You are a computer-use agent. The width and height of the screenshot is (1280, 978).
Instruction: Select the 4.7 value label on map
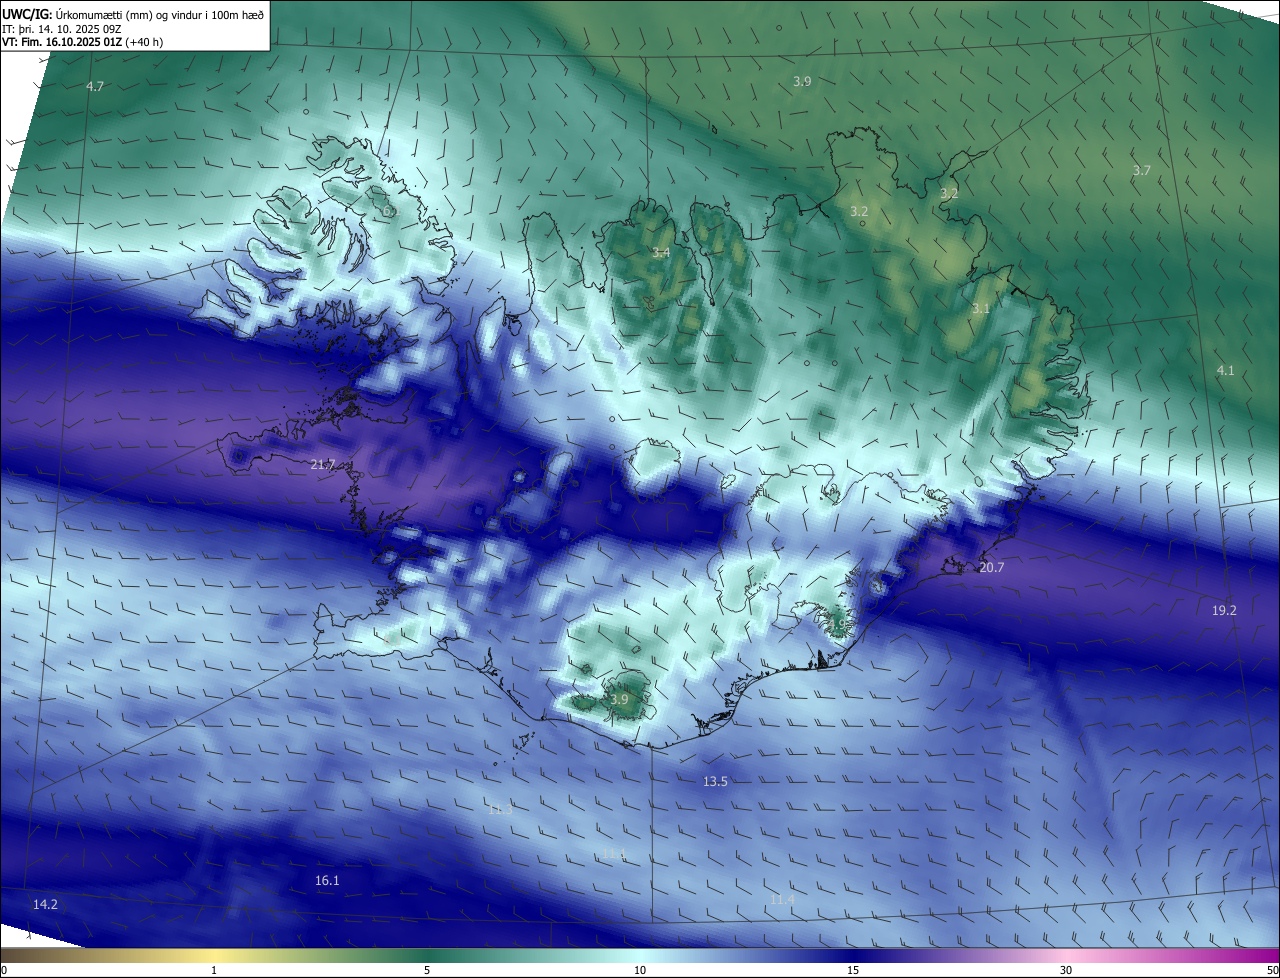click(95, 87)
